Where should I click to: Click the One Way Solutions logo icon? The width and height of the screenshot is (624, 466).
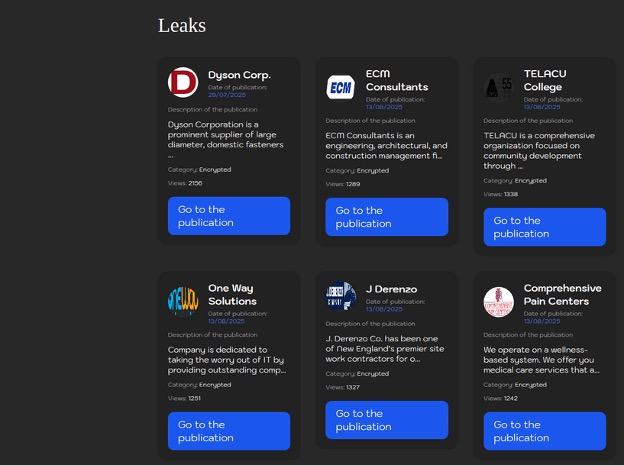(182, 301)
